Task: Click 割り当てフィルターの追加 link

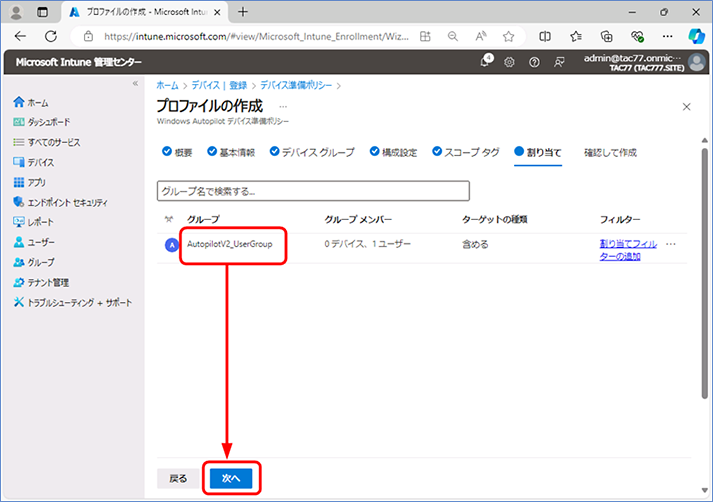Action: [628, 250]
